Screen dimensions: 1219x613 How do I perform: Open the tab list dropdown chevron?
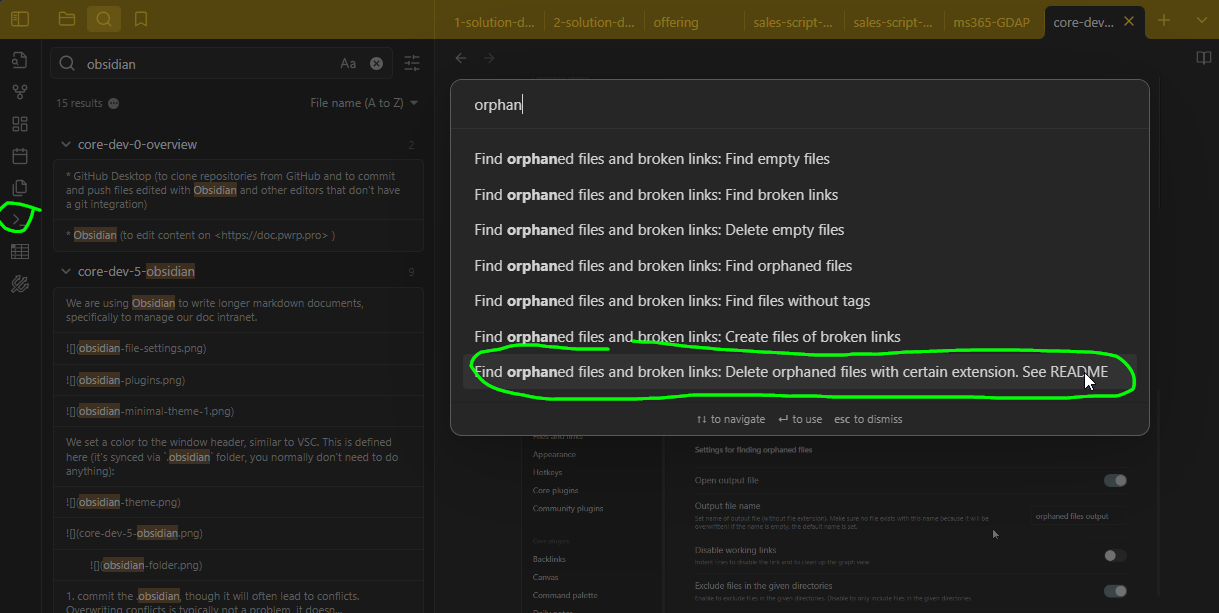click(x=1201, y=20)
